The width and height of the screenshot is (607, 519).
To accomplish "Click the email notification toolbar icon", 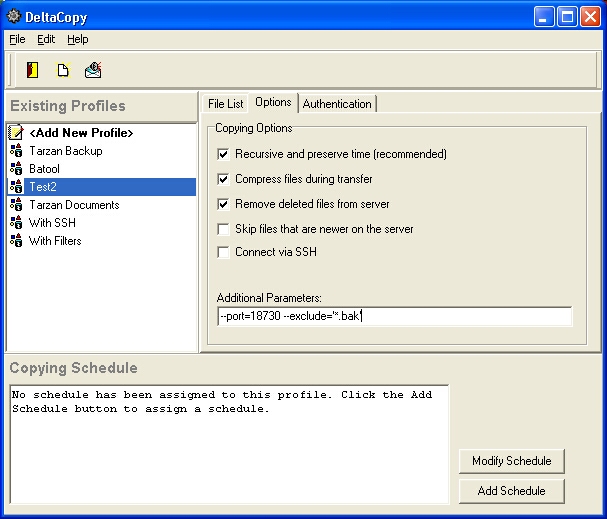I will point(93,70).
